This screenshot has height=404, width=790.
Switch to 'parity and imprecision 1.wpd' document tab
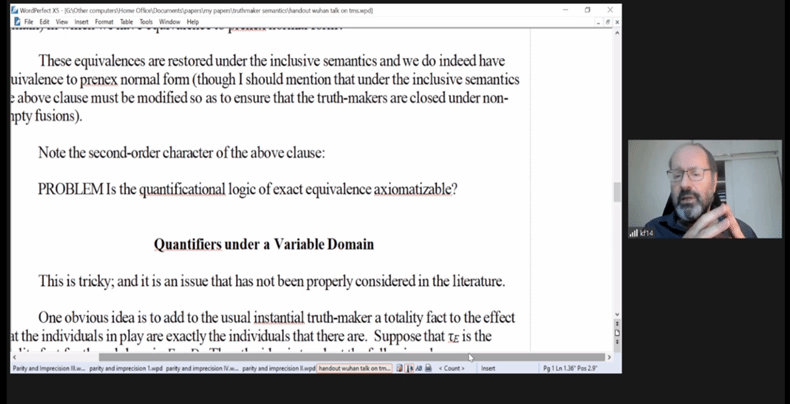[x=124, y=368]
